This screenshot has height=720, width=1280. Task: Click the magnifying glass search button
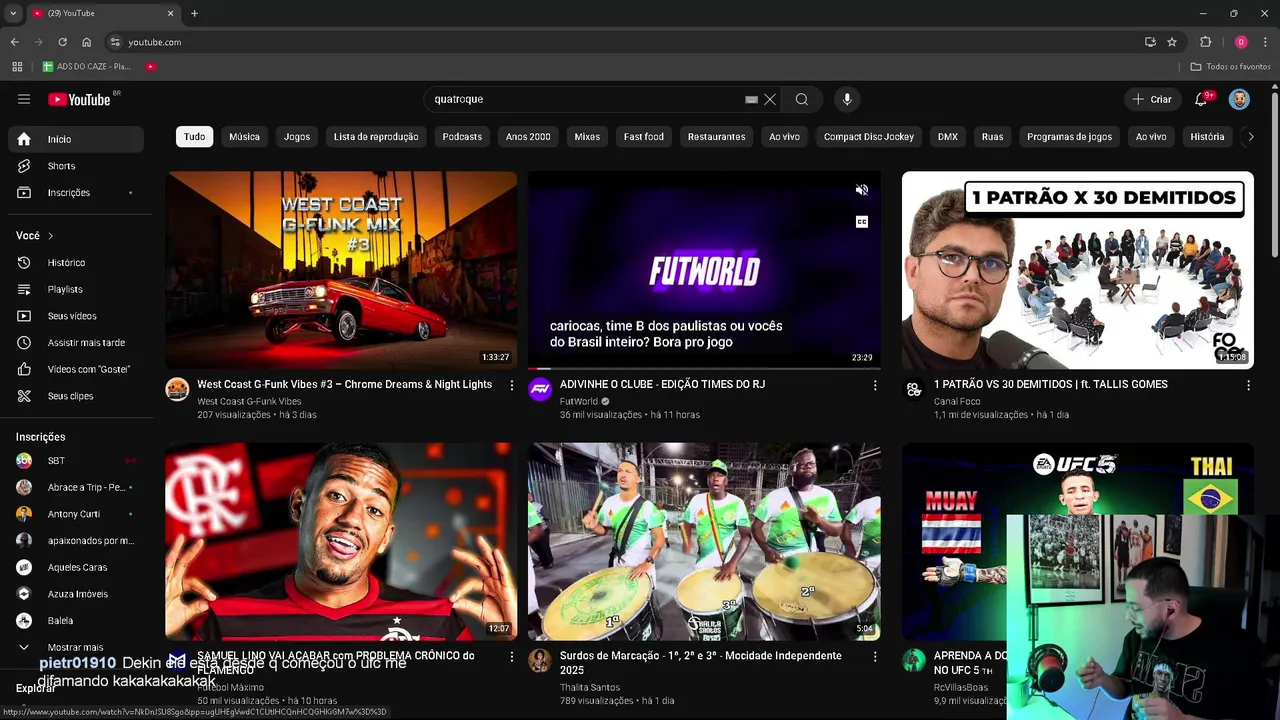click(802, 99)
